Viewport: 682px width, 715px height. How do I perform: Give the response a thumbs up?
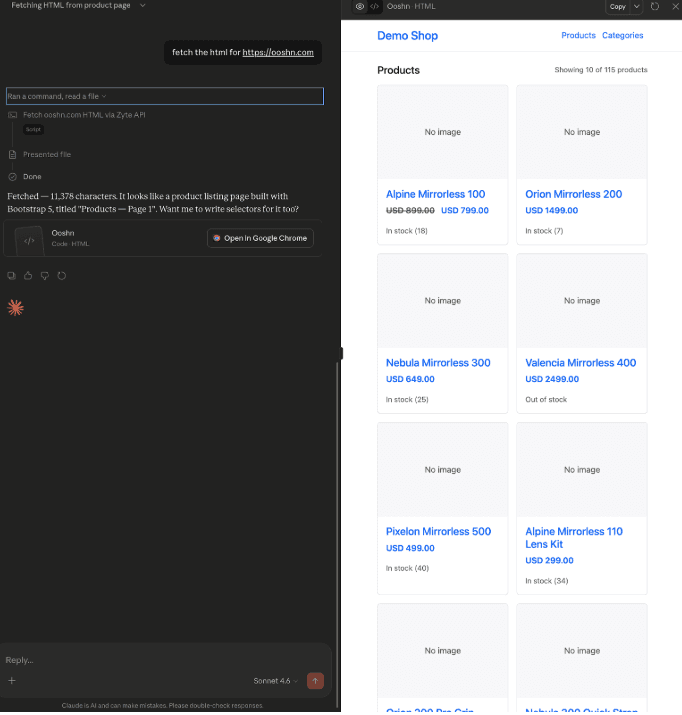(28, 275)
